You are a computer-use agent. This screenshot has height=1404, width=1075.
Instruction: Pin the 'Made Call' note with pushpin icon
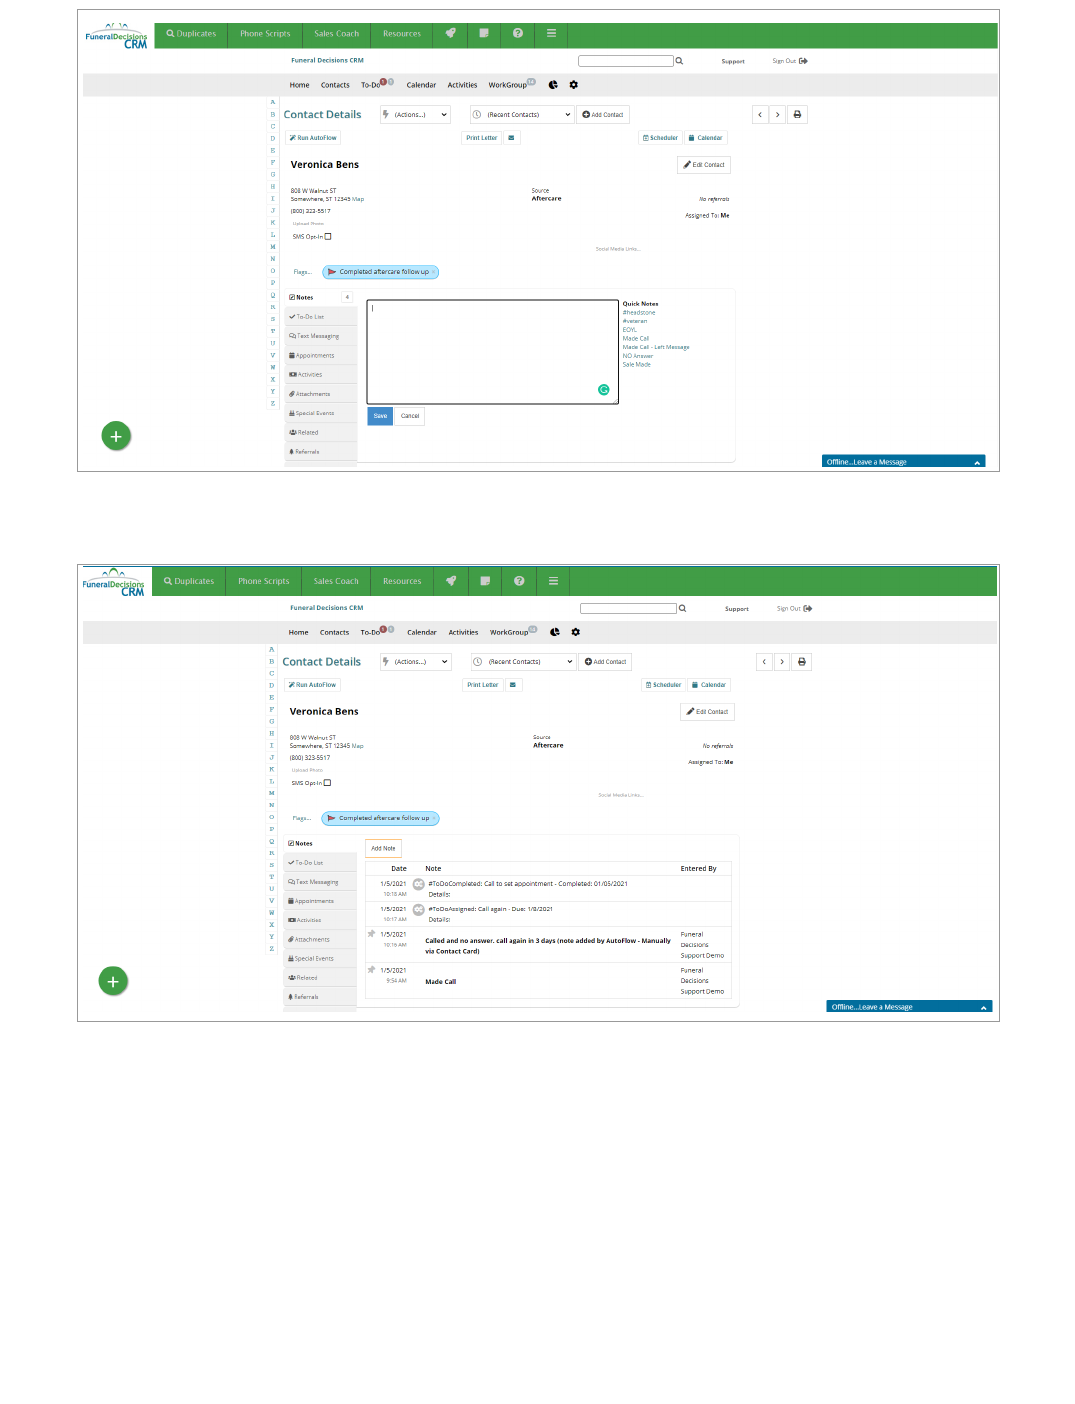(x=372, y=970)
